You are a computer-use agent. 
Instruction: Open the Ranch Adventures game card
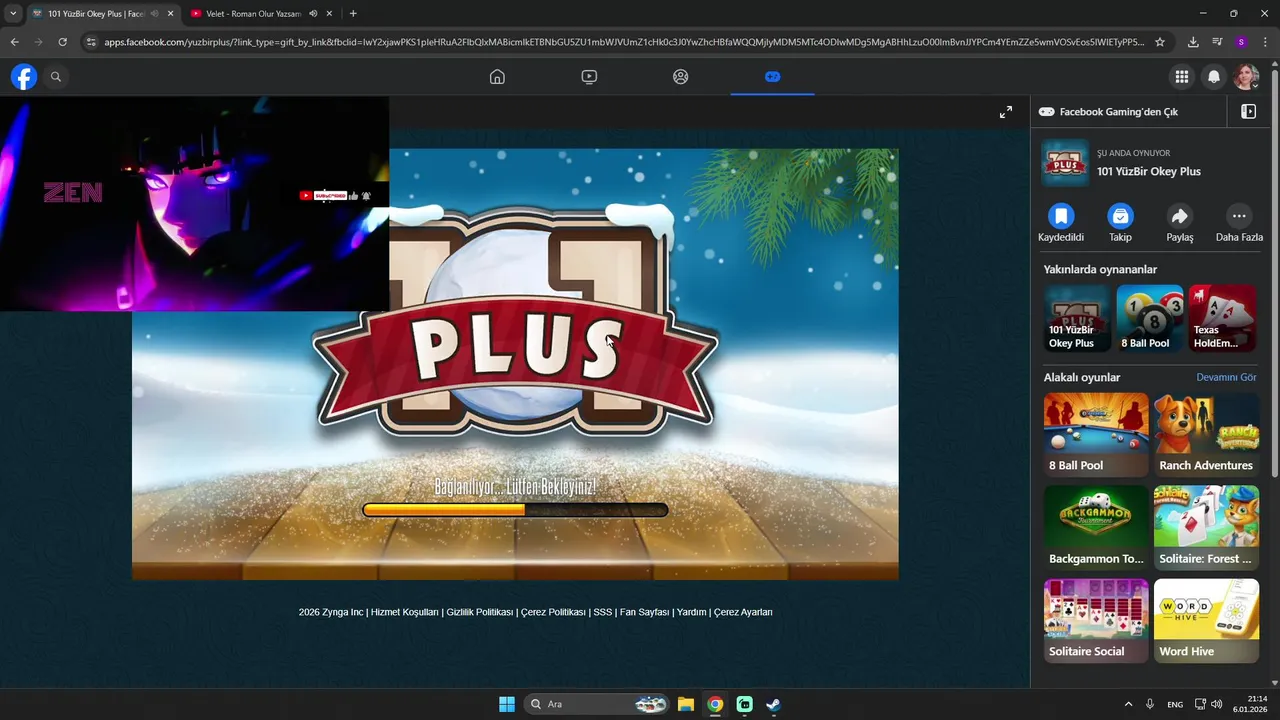pyautogui.click(x=1206, y=435)
